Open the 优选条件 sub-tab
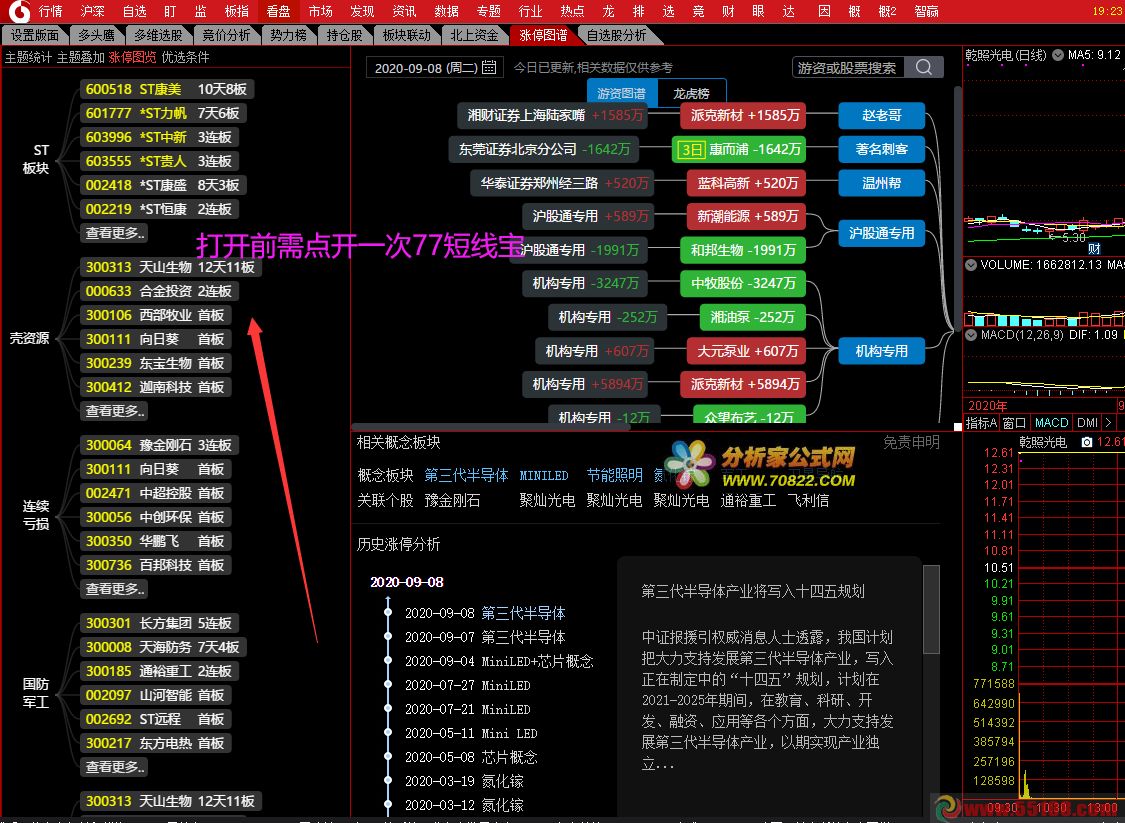This screenshot has width=1125, height=823. (x=185, y=57)
